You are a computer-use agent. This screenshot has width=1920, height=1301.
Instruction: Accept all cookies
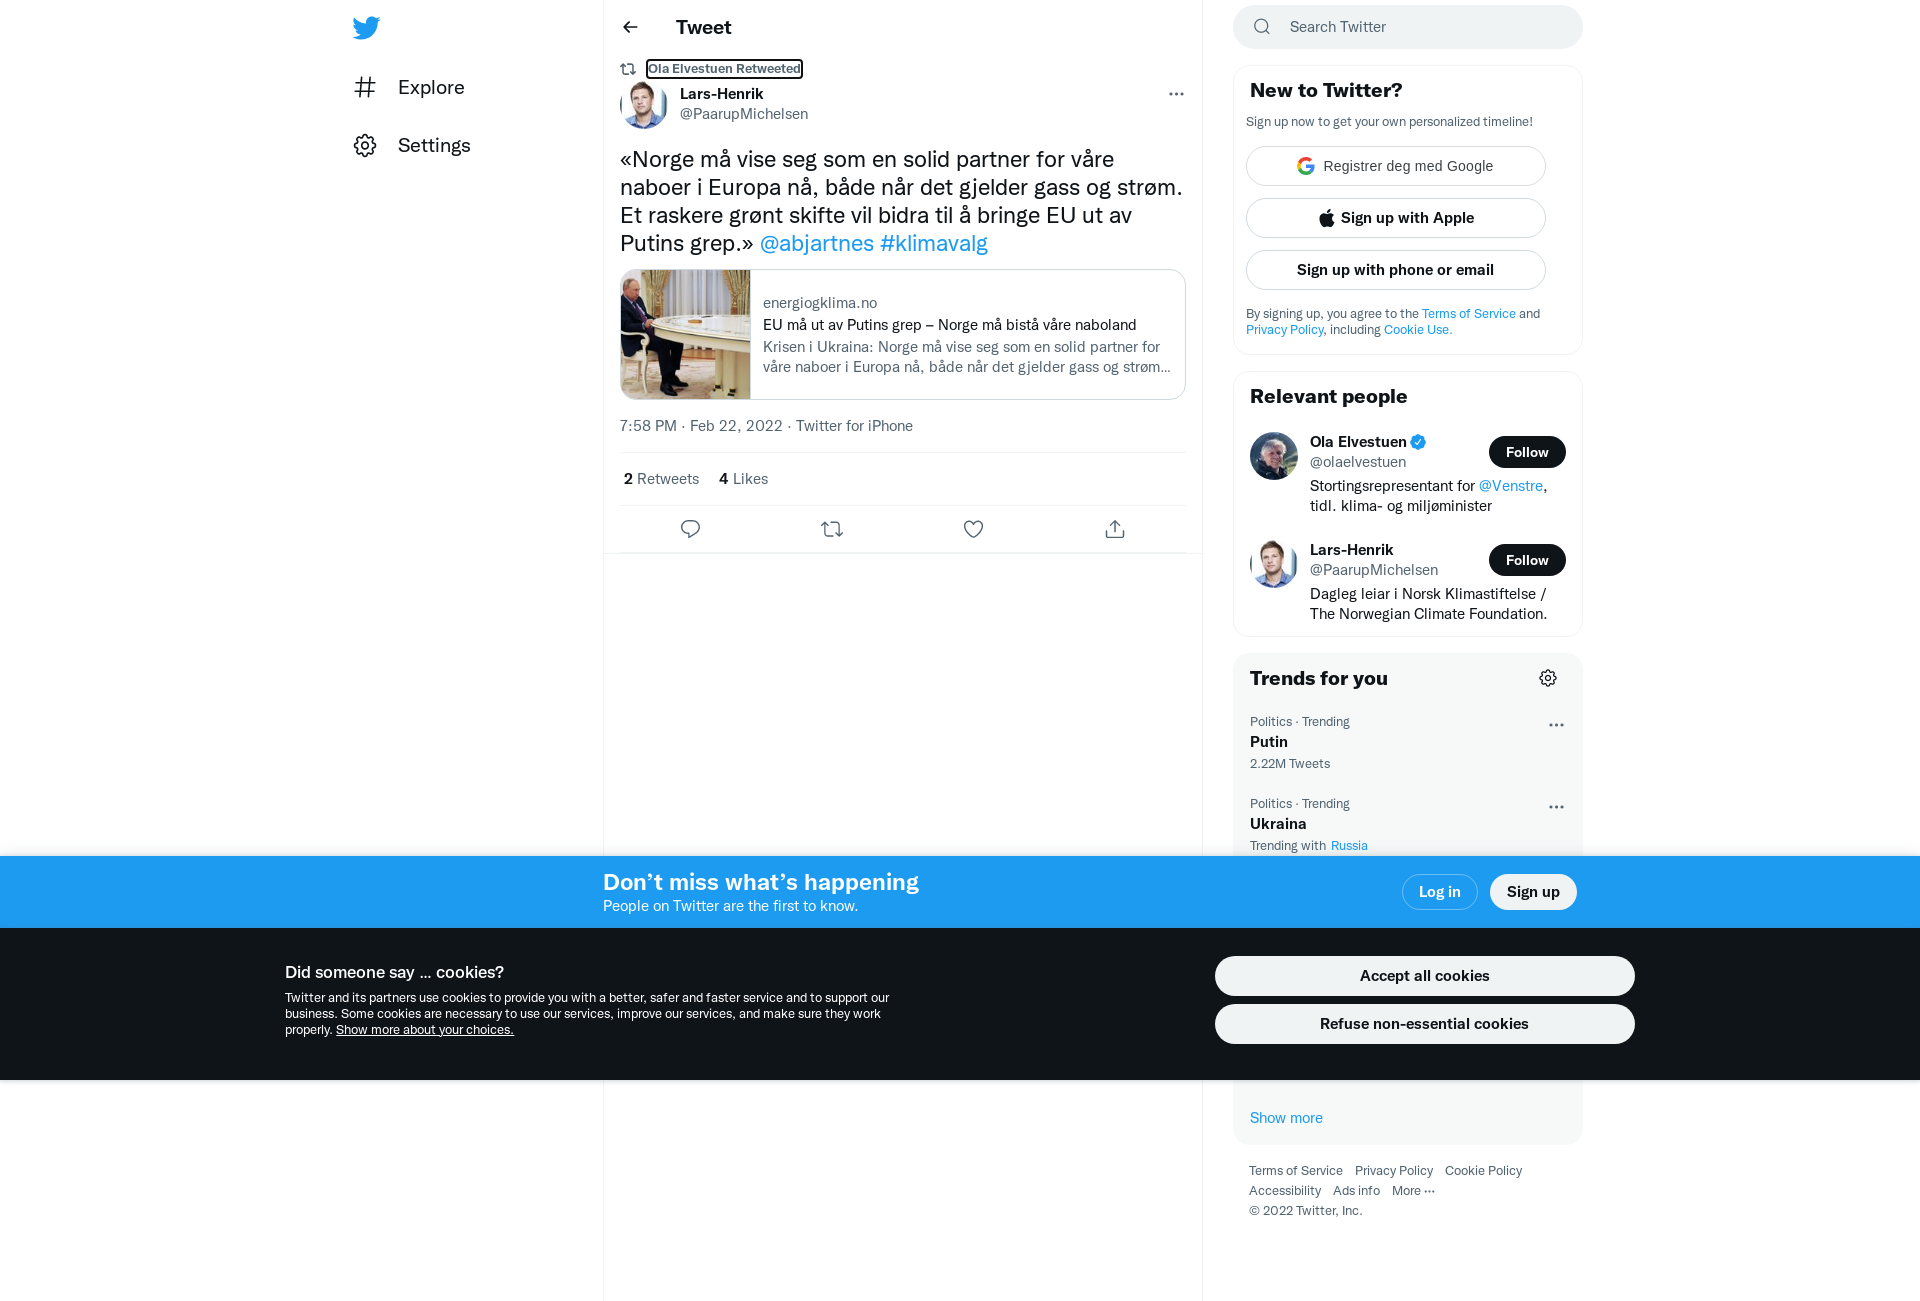[1424, 976]
